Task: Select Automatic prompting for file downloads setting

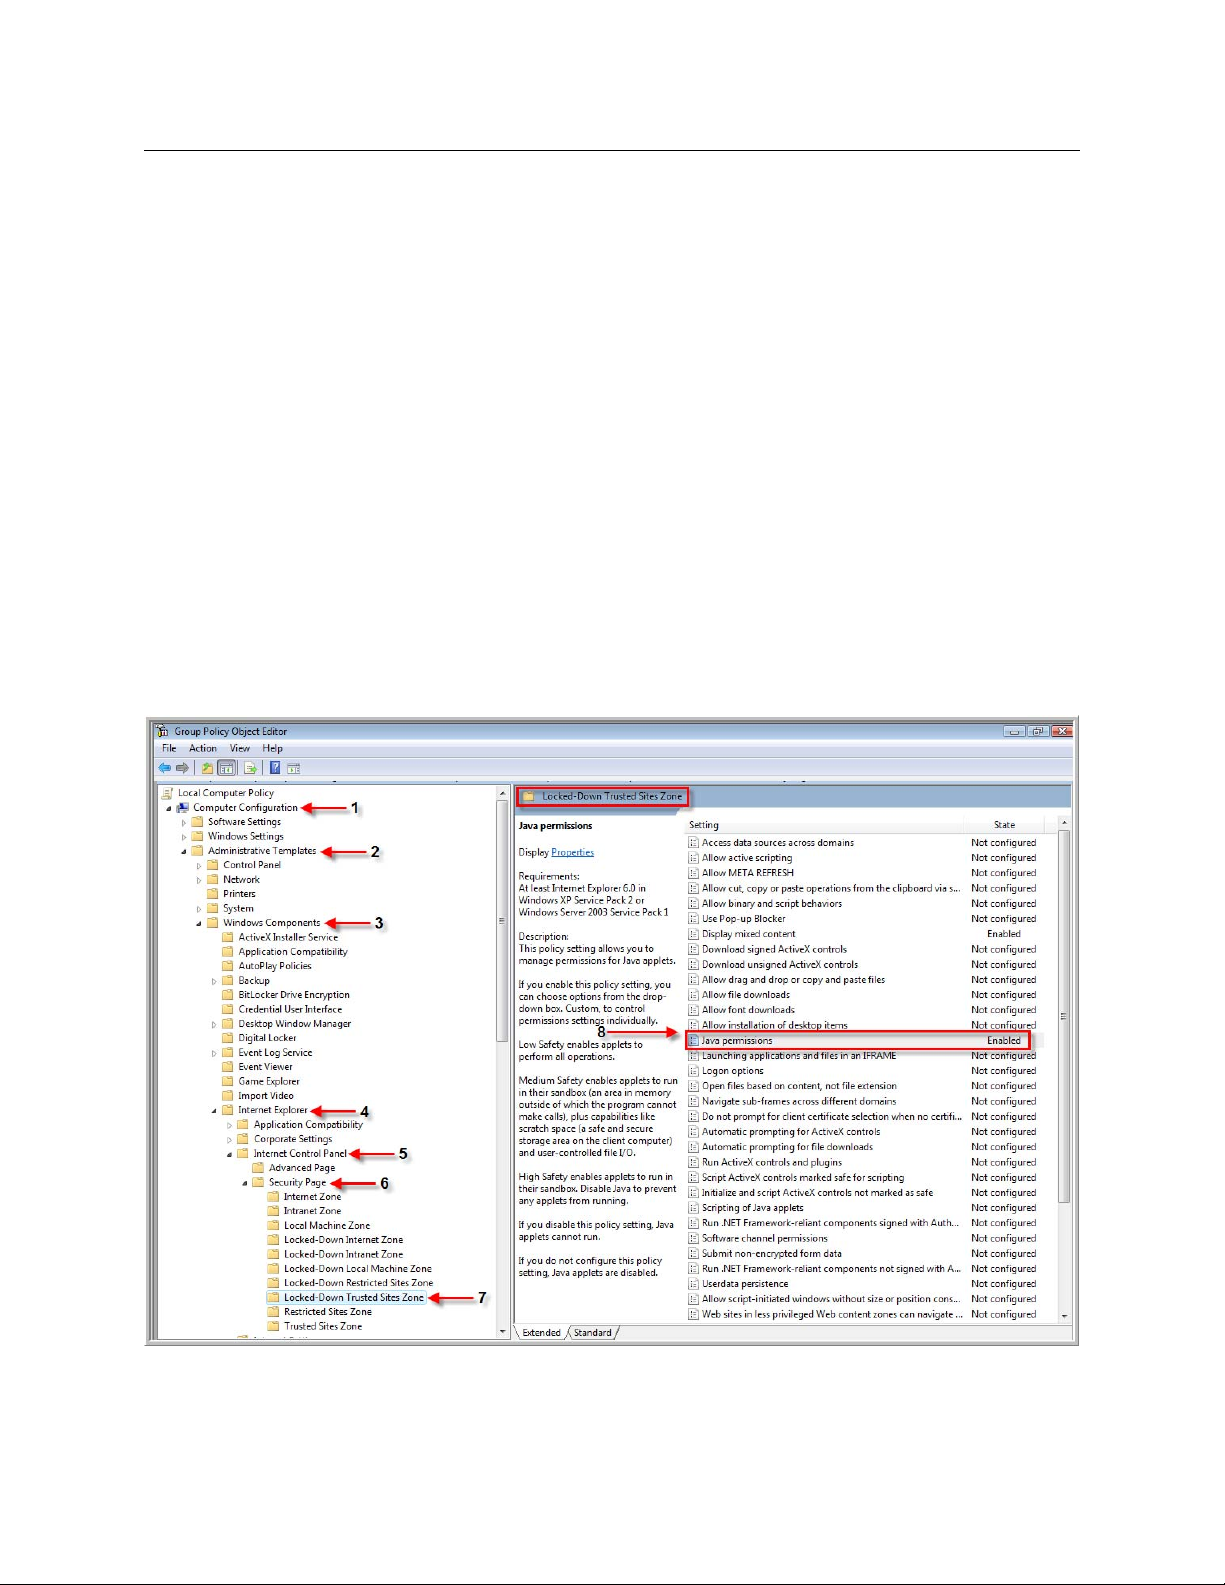Action: (787, 1147)
